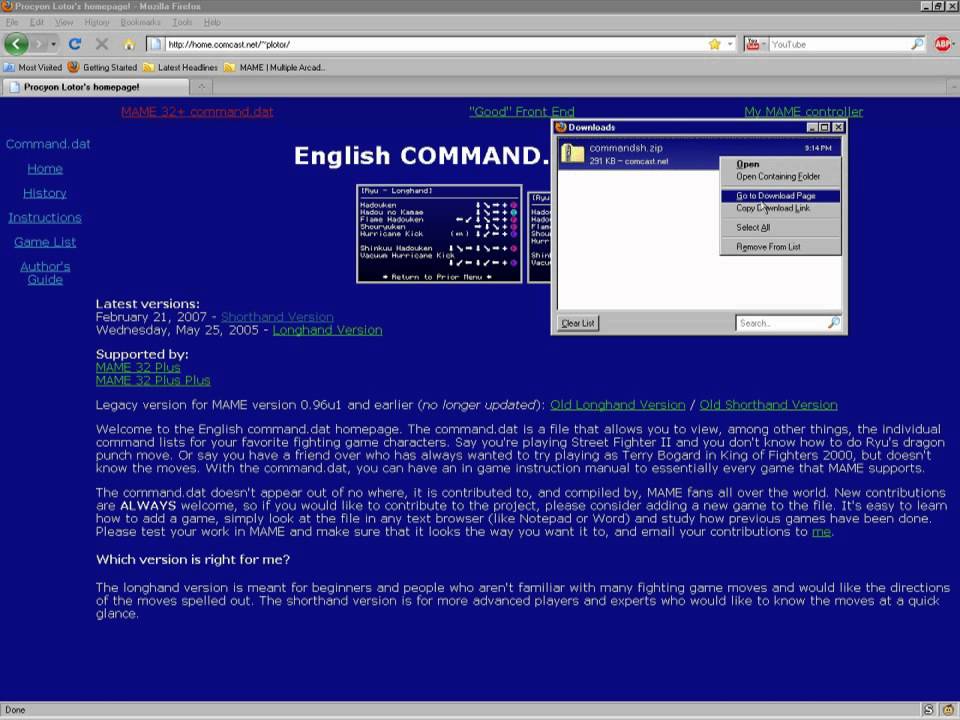
Task: Click the green Back navigation button
Action: 16,44
